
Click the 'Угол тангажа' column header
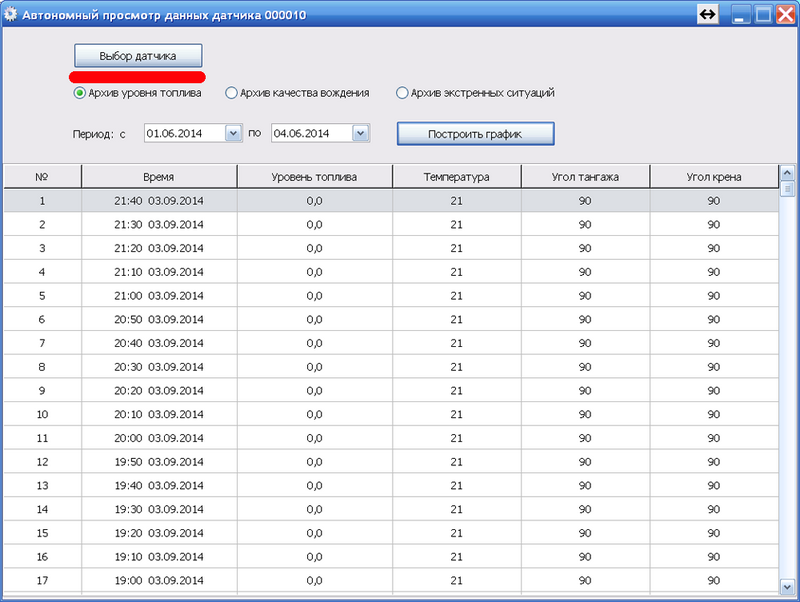pyautogui.click(x=585, y=177)
